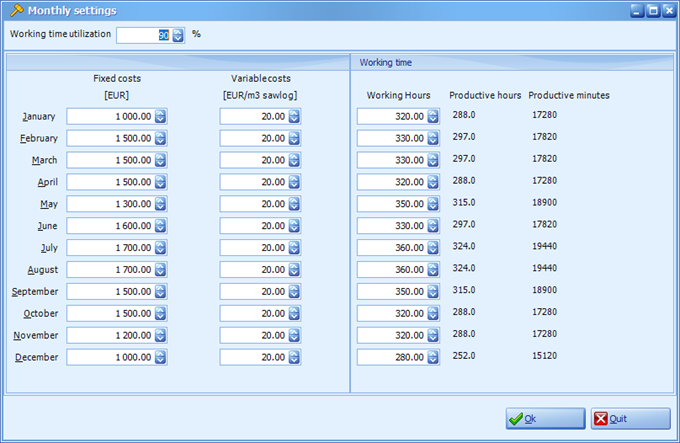Cancel with the Quit button
Screen dimensions: 680x443
[x=631, y=419]
